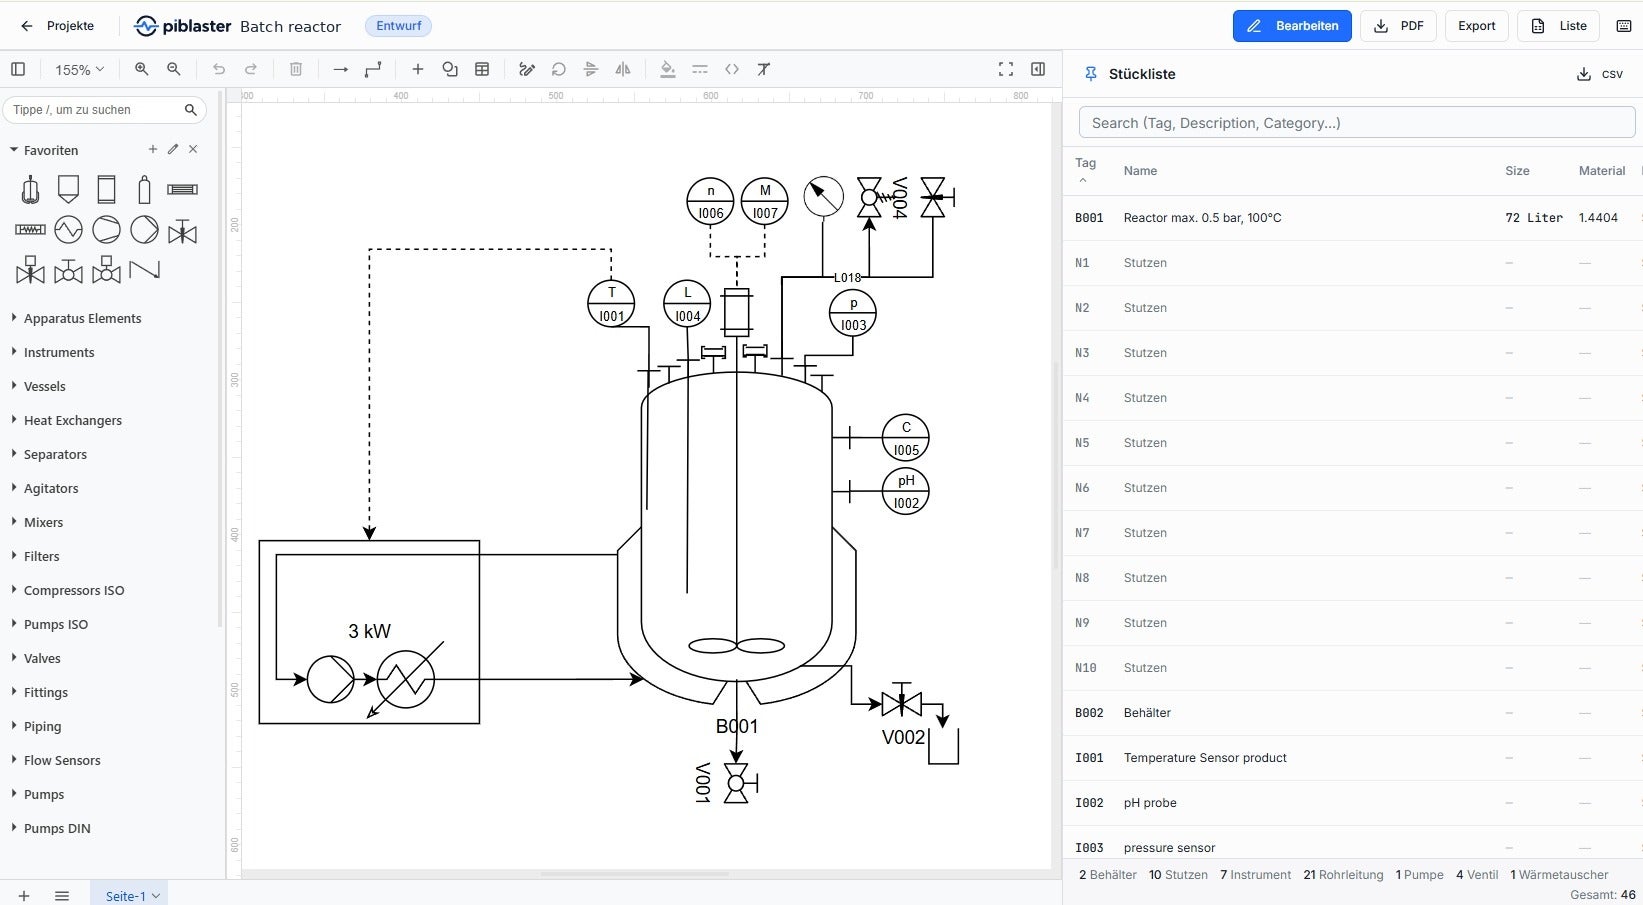The image size is (1643, 905).
Task: Select the gas cylinder favorite shape
Action: [144, 189]
